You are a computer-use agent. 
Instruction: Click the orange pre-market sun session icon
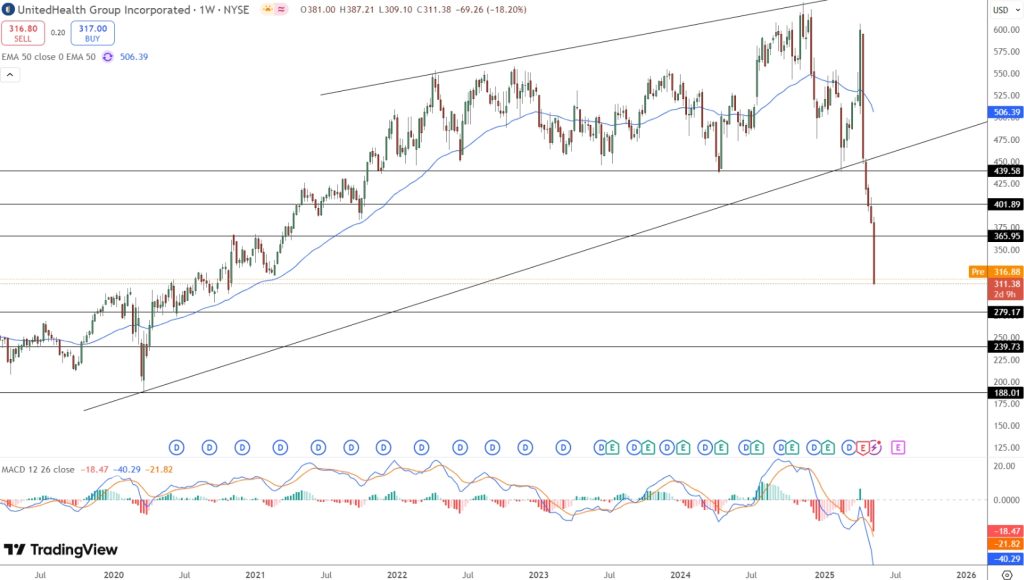pos(268,10)
